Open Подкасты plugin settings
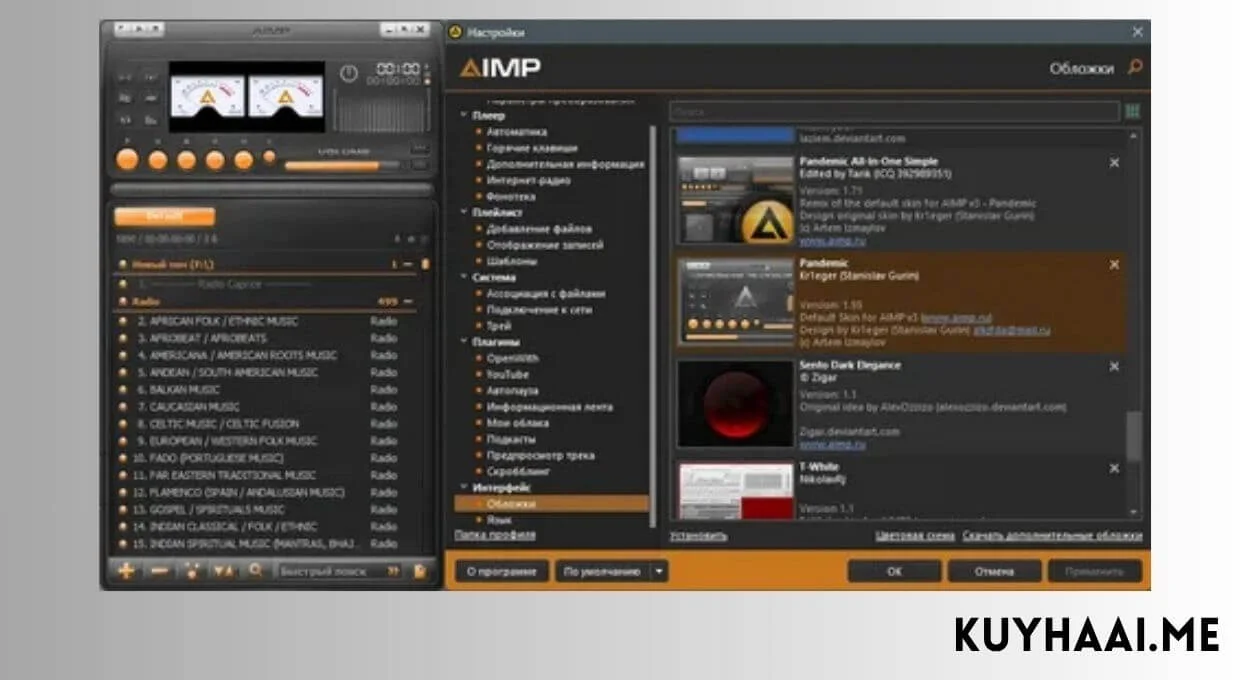The image size is (1250, 680). click(511, 439)
